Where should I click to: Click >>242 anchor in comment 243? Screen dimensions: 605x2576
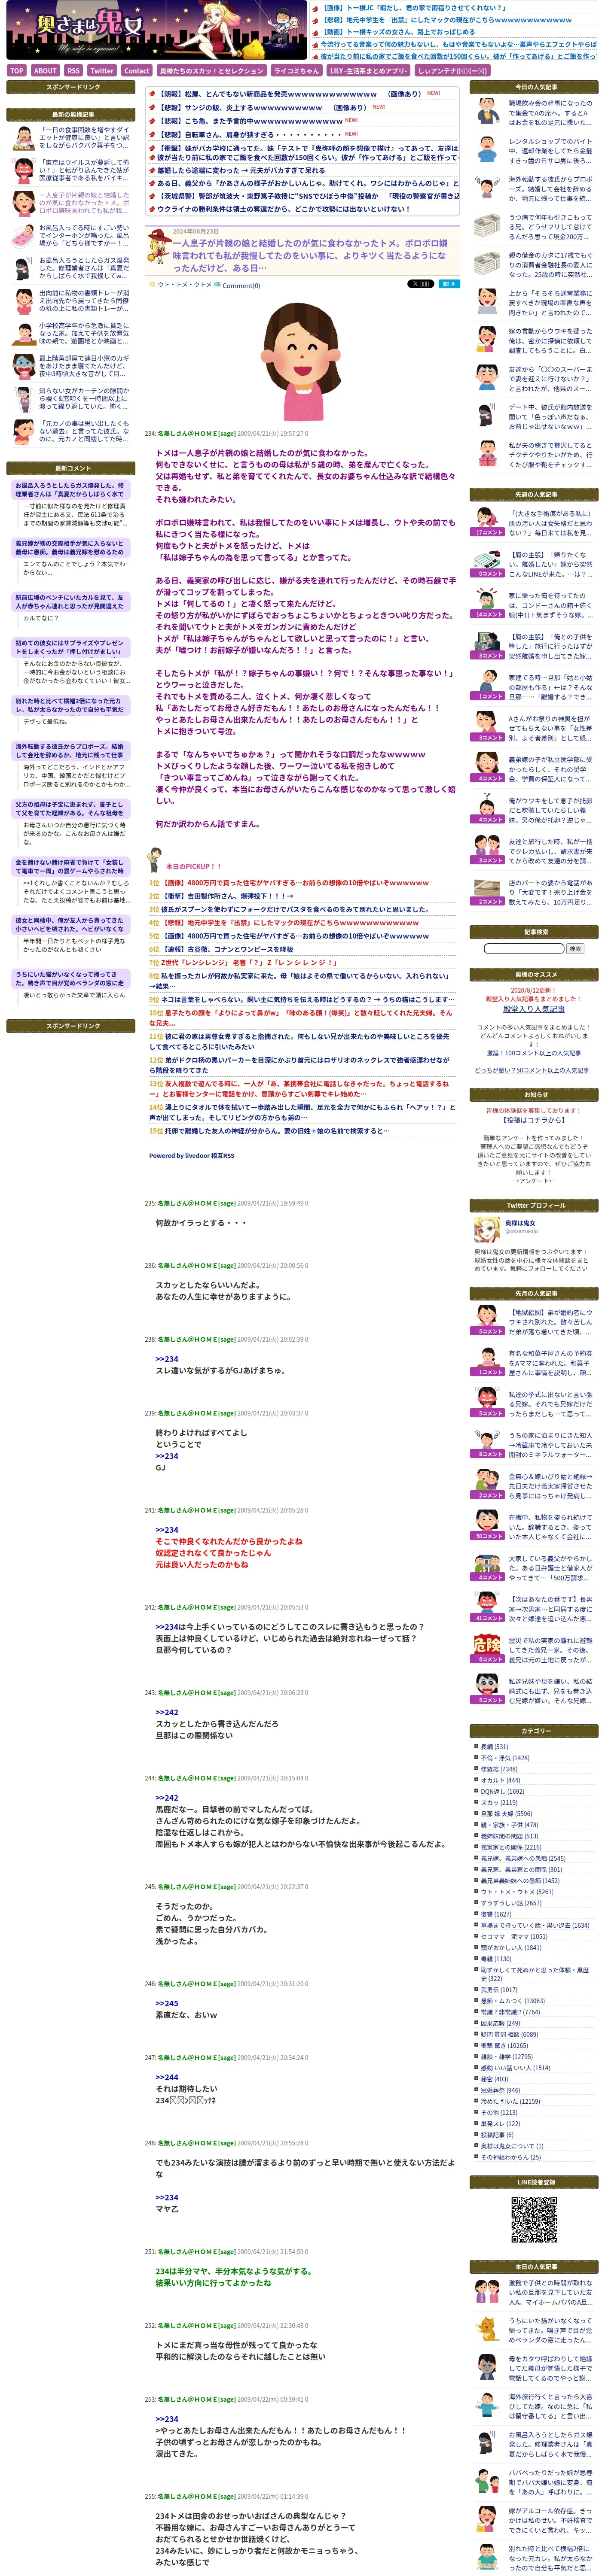(167, 1712)
